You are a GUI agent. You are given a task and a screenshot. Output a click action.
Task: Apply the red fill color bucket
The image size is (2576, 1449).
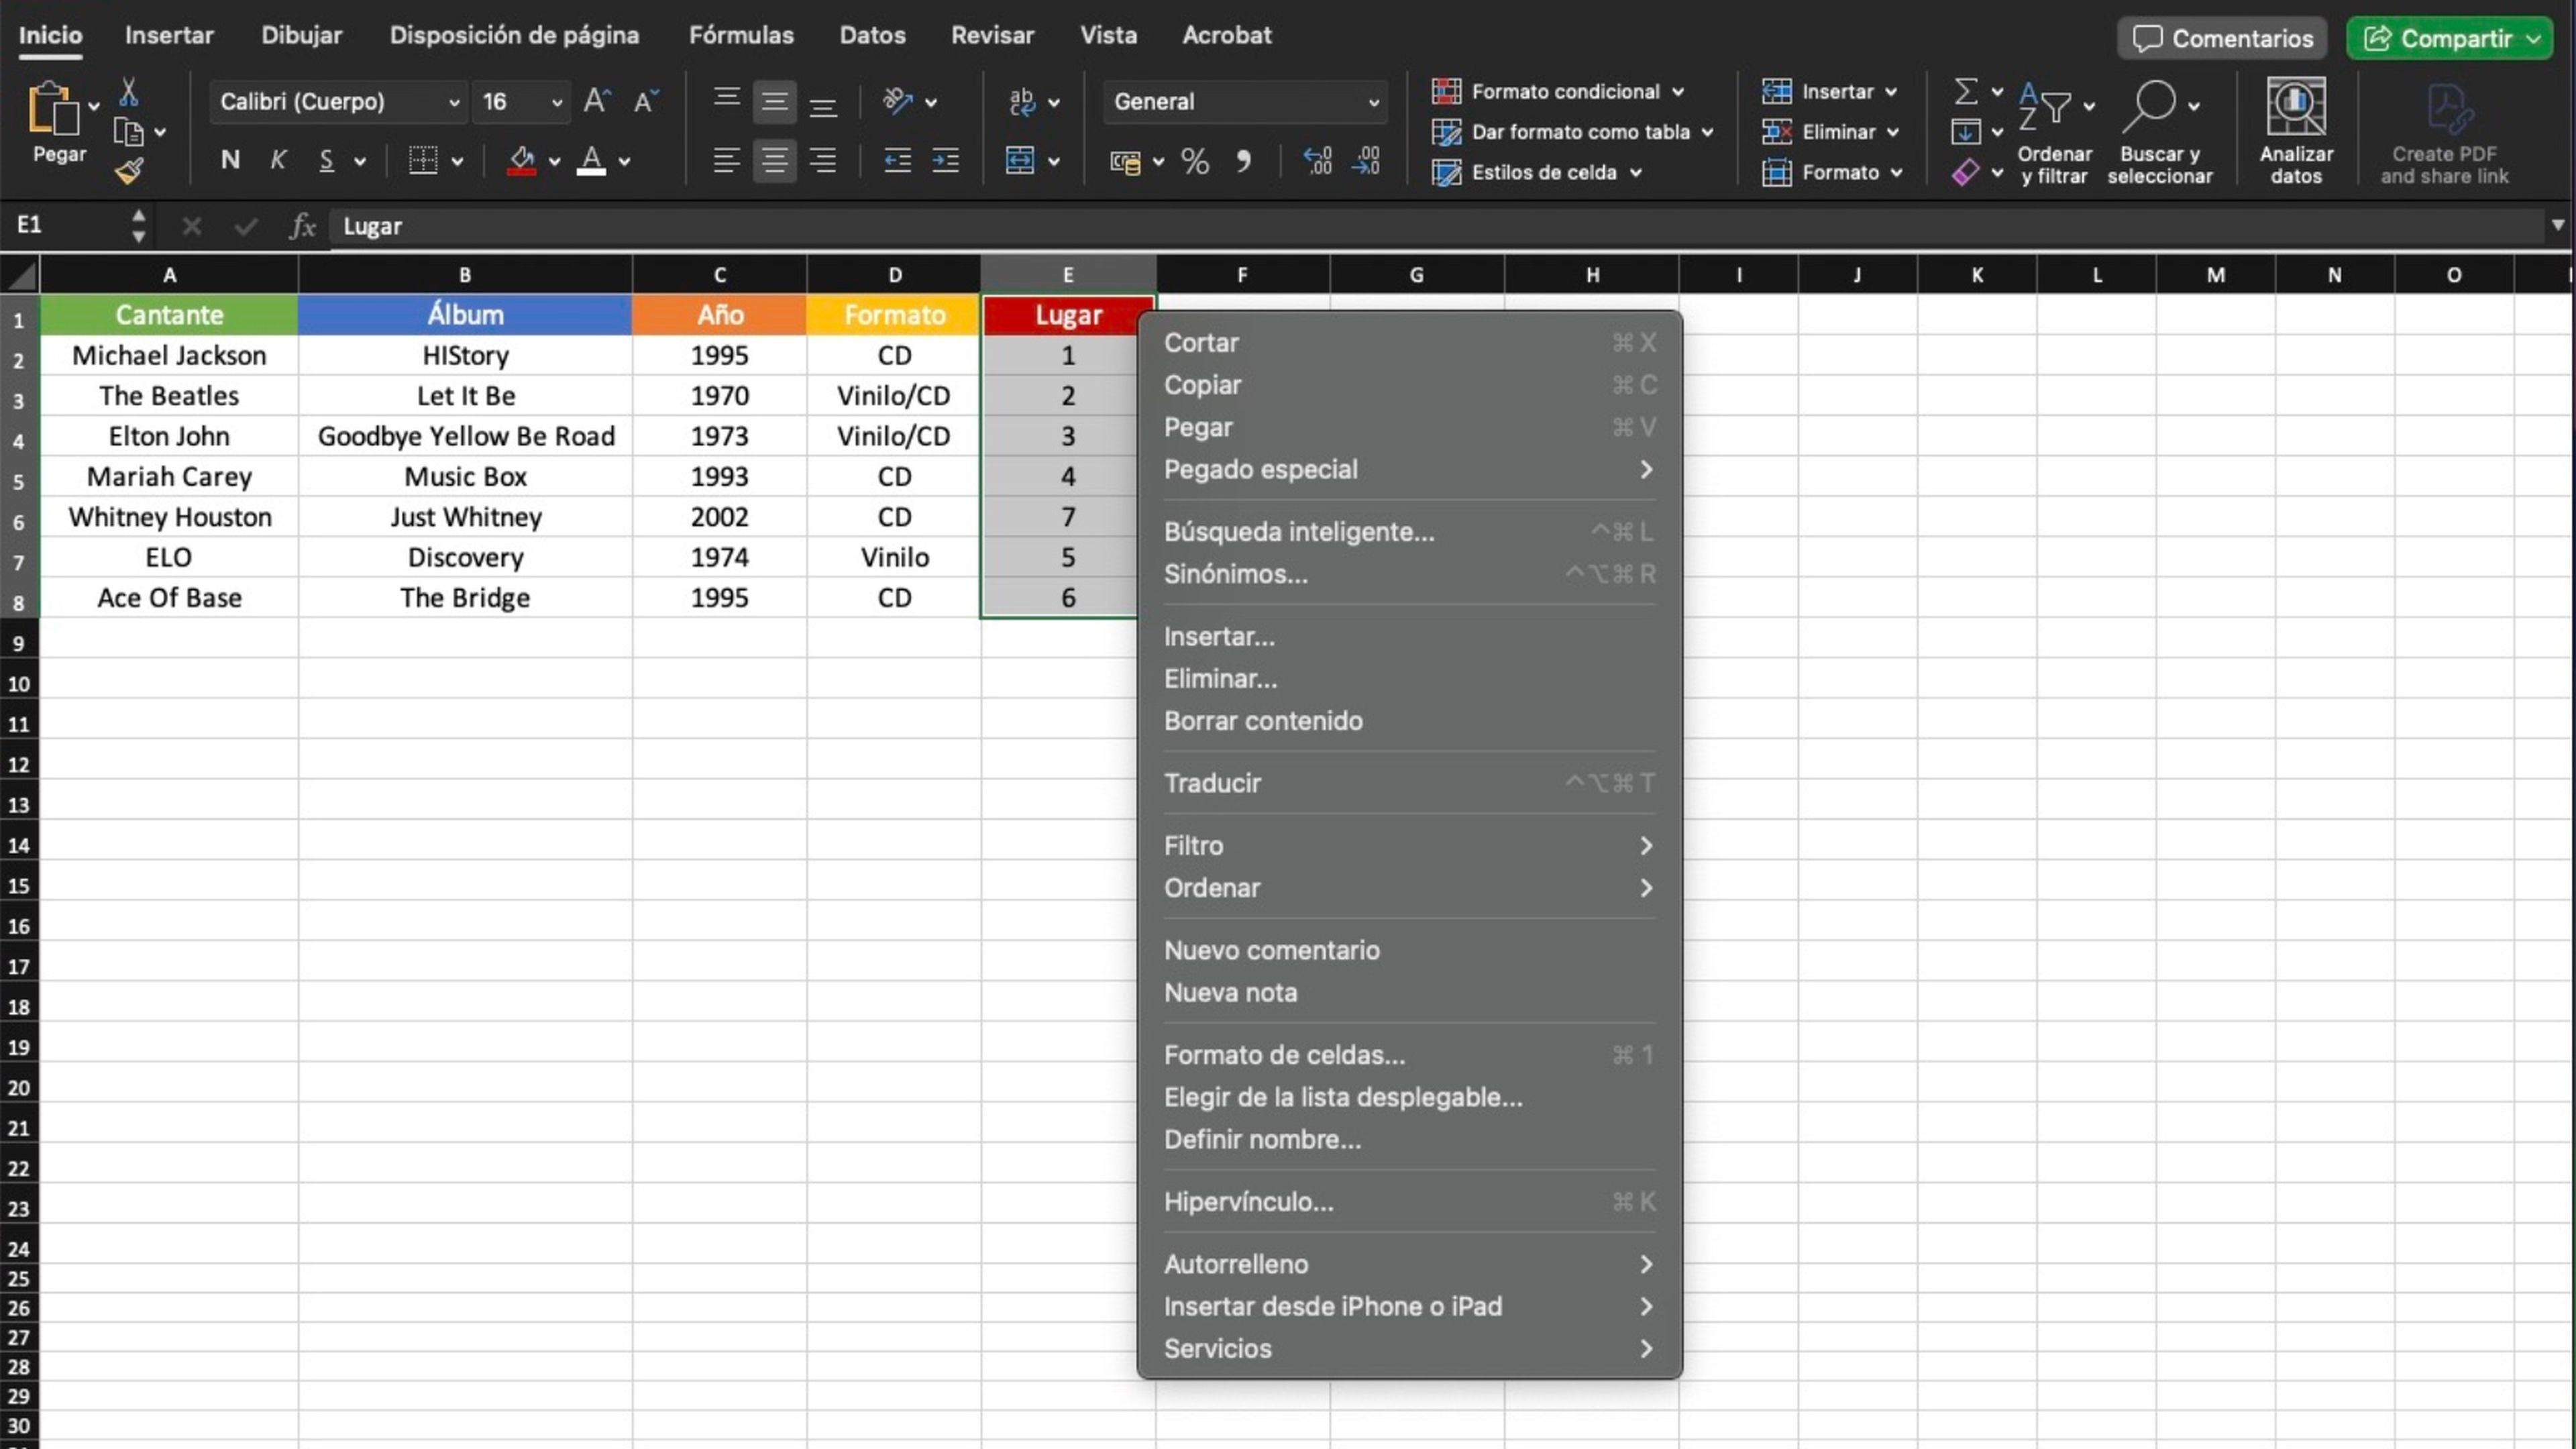(x=521, y=160)
